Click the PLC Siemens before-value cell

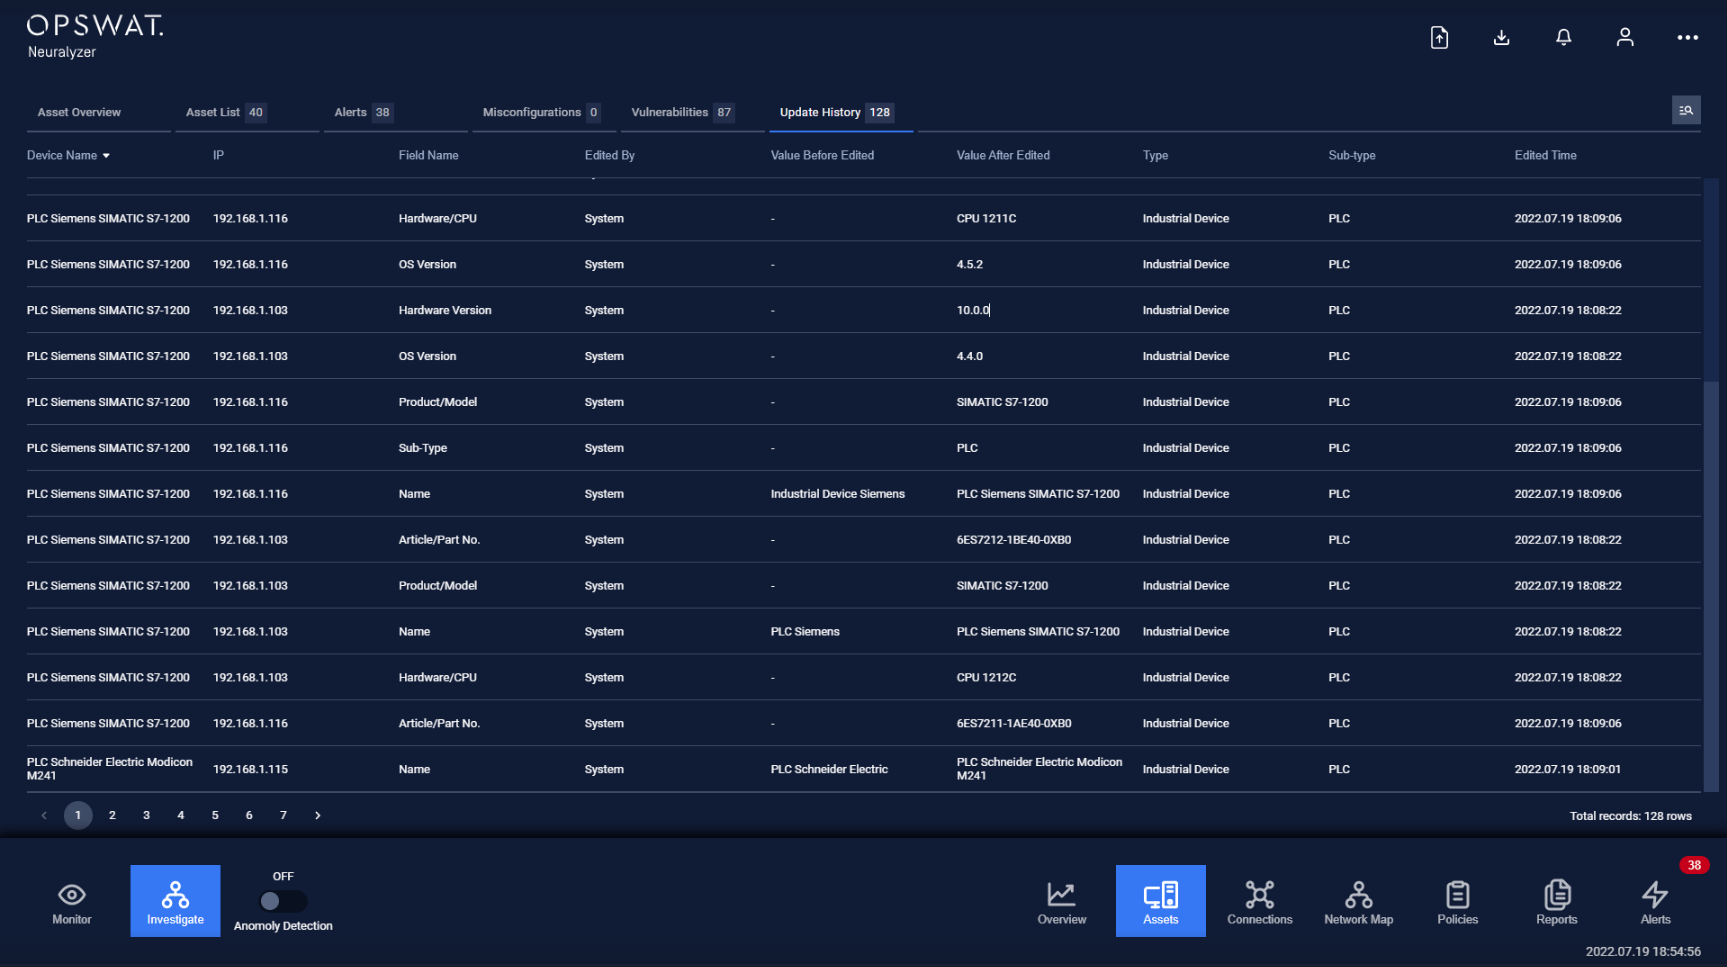pos(805,632)
